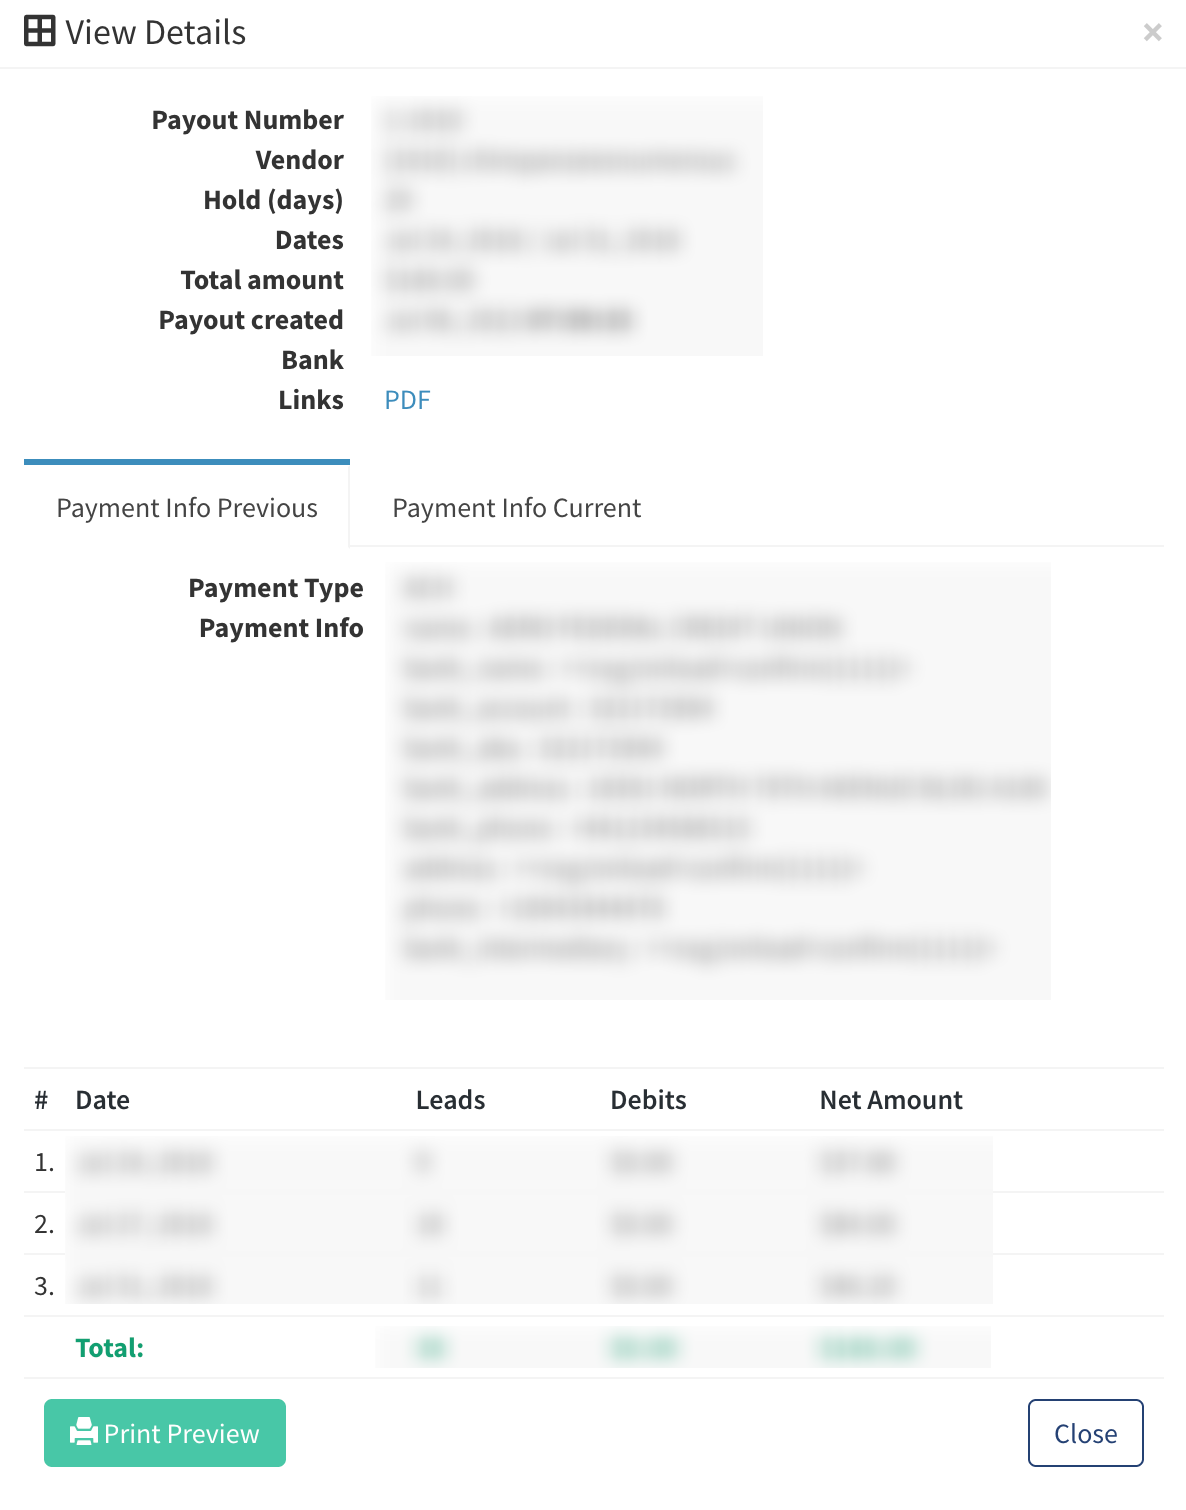
Task: Click the View Details title text
Action: (x=155, y=33)
